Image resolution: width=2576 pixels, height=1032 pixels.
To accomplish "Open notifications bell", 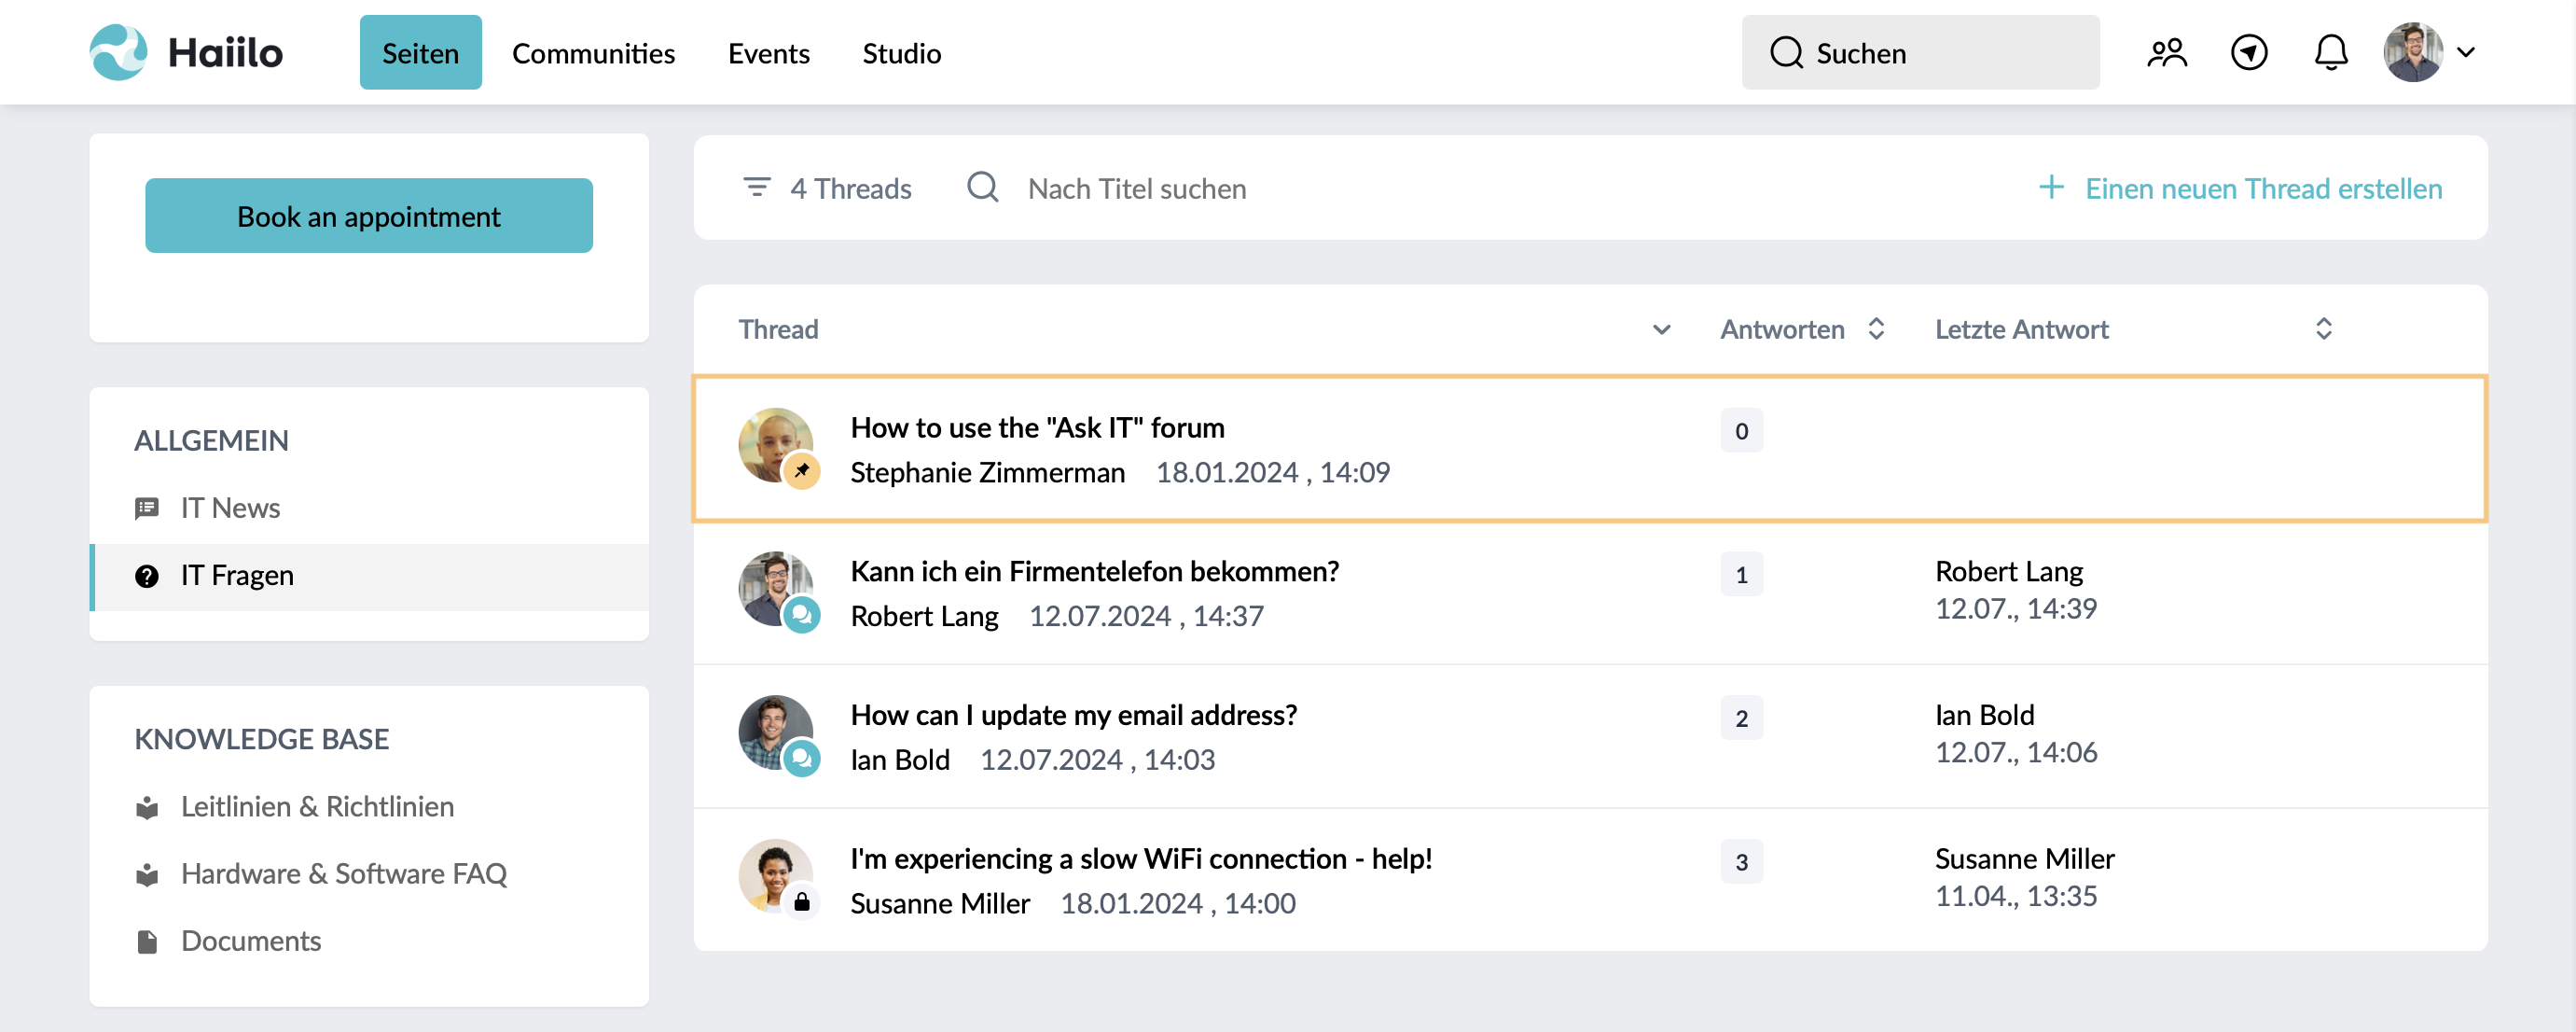I will [2330, 52].
